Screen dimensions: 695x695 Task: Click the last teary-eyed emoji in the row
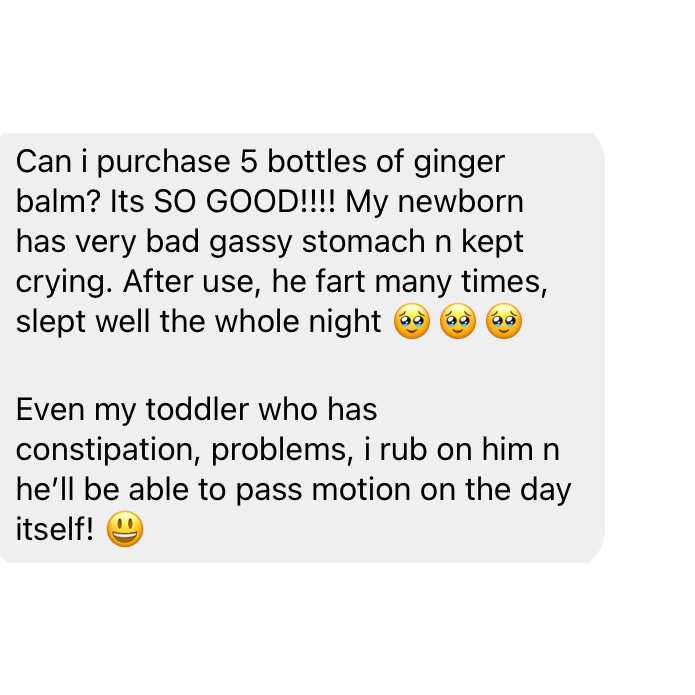point(504,321)
